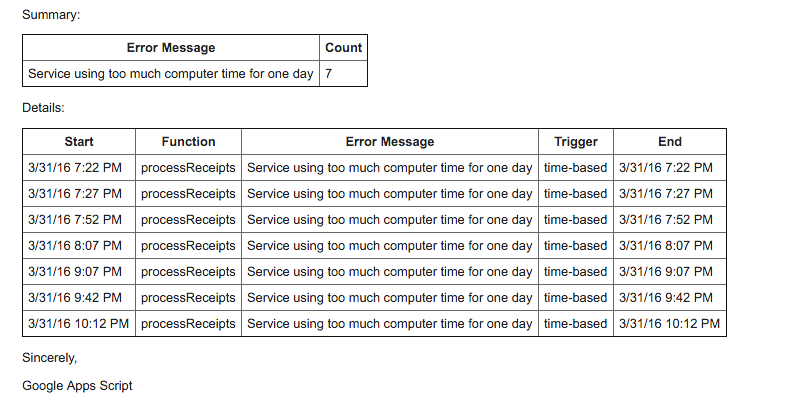Select the Error Message header in summary table
Viewport: 798px width, 399px height.
pos(171,48)
